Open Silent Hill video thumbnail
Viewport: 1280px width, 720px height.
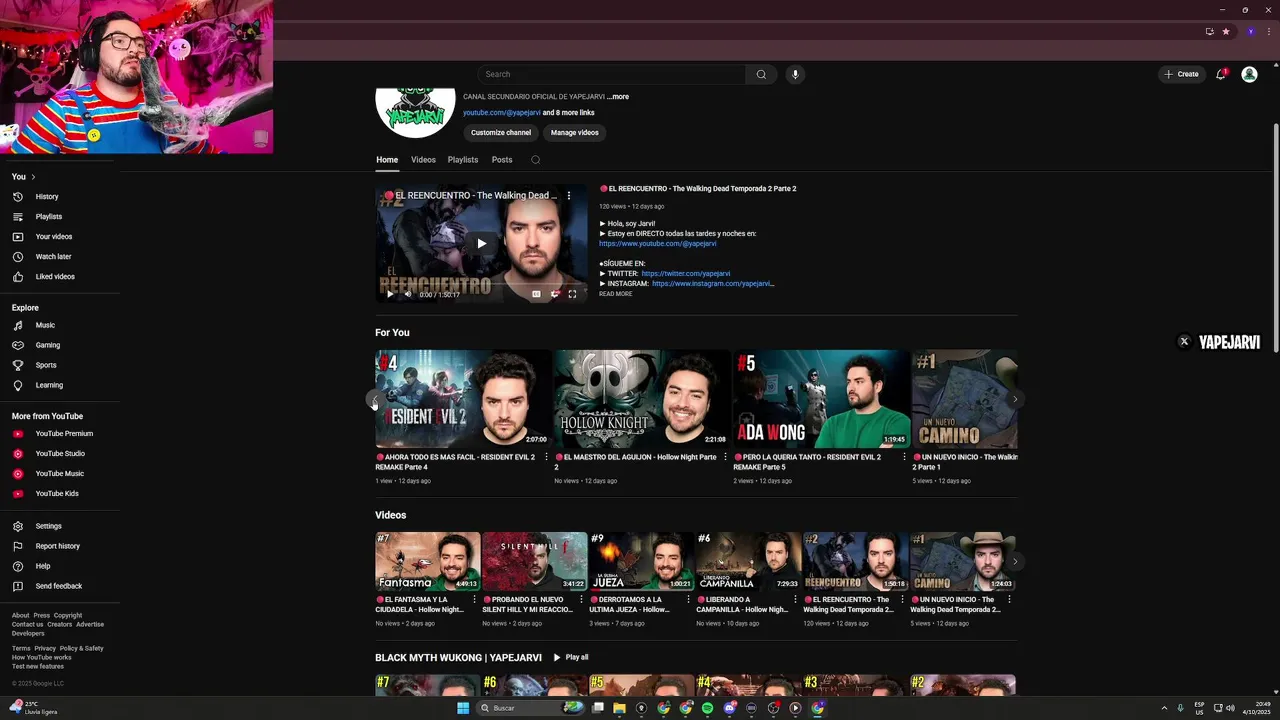(535, 561)
